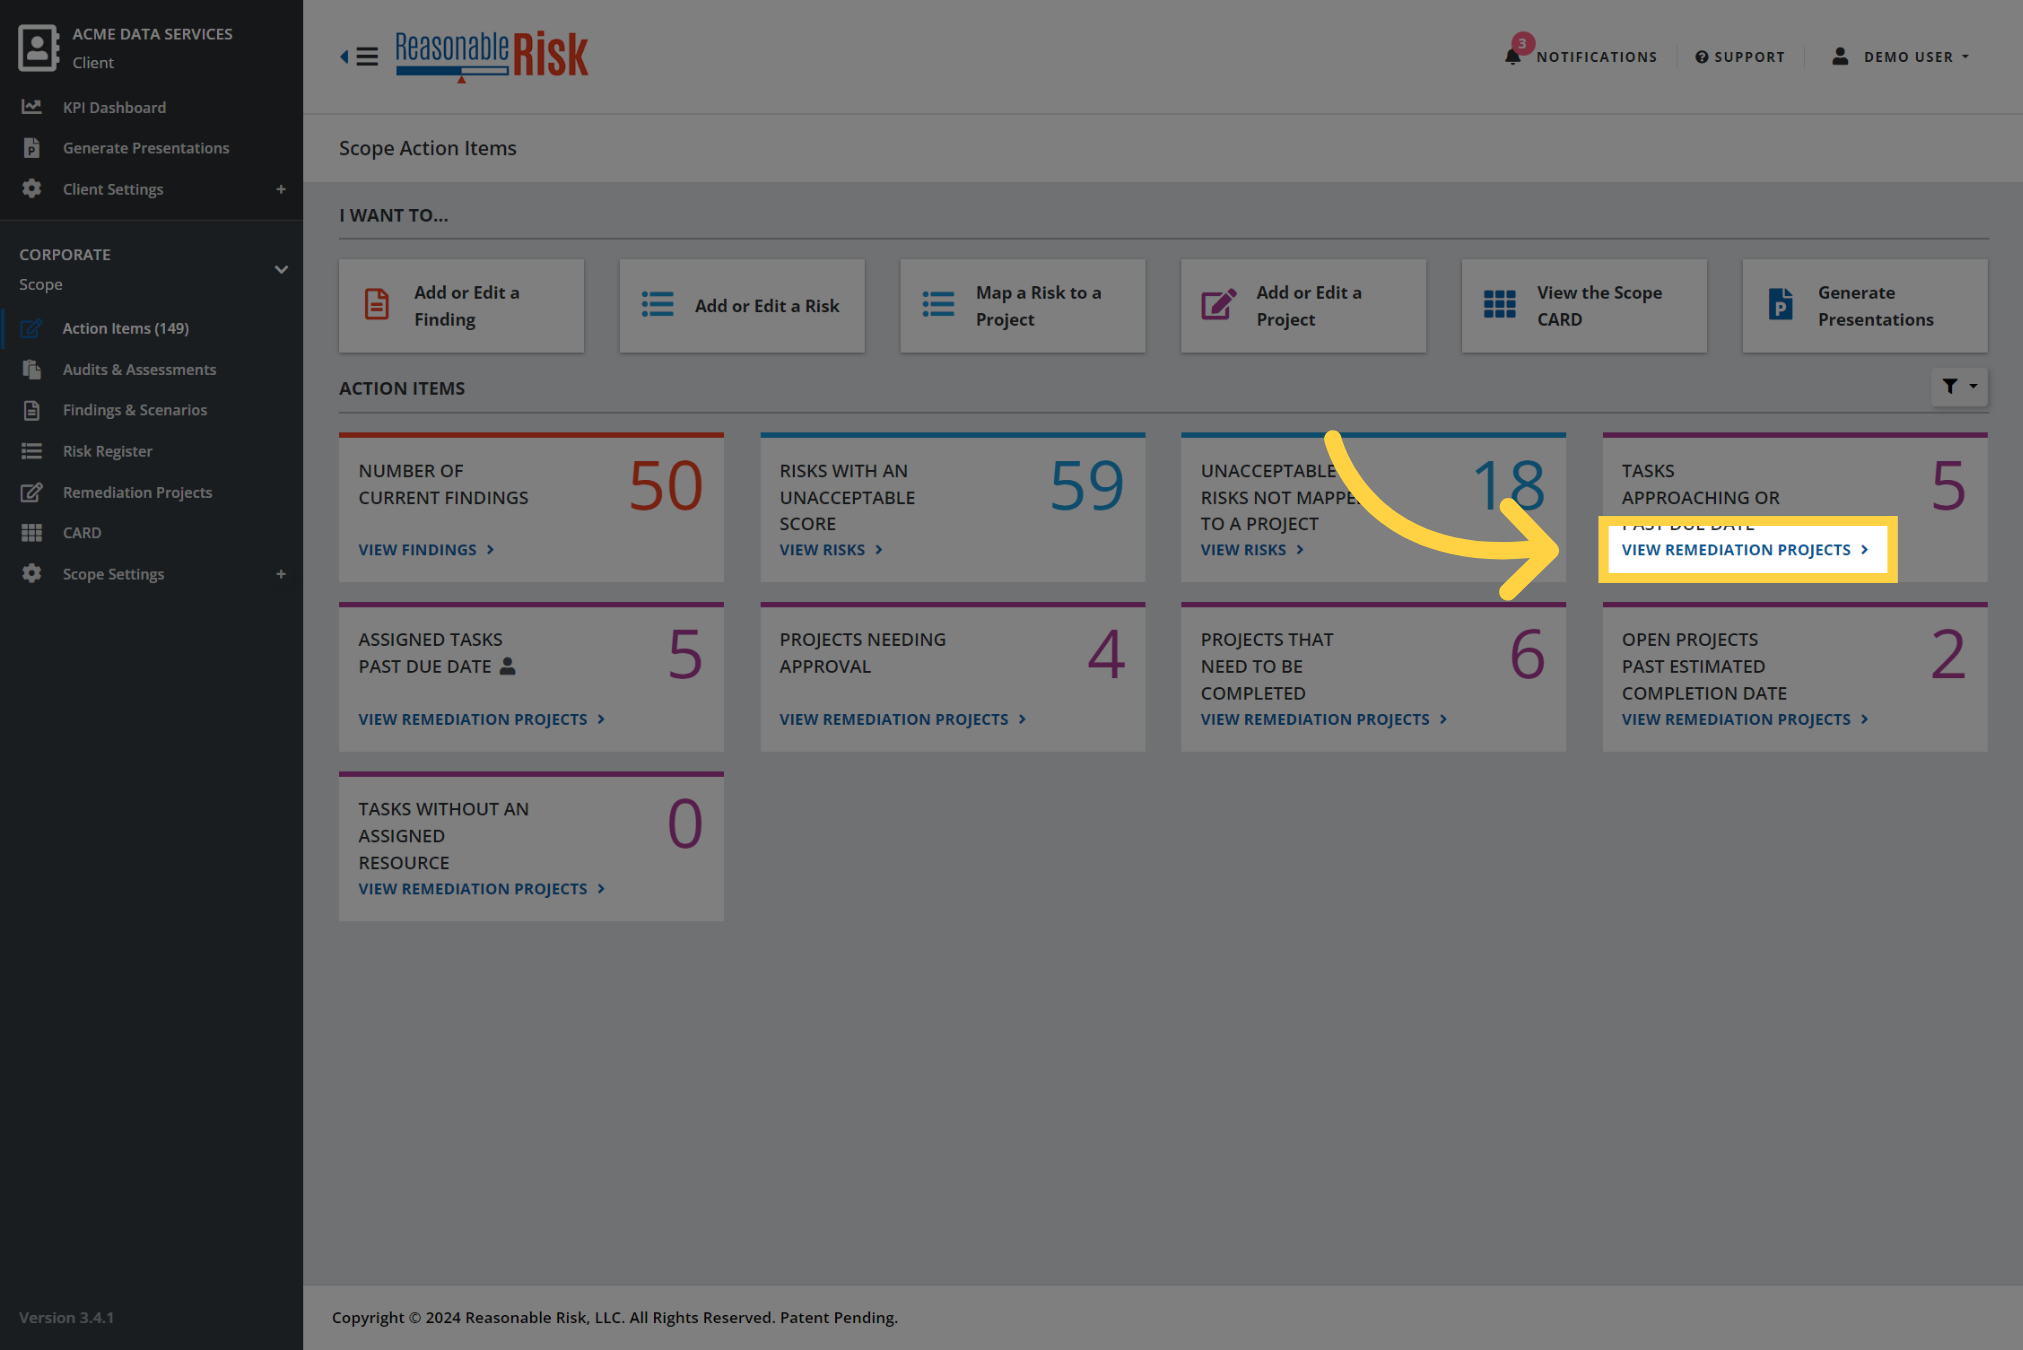Click the list icon on Map a Risk card

pyautogui.click(x=938, y=304)
